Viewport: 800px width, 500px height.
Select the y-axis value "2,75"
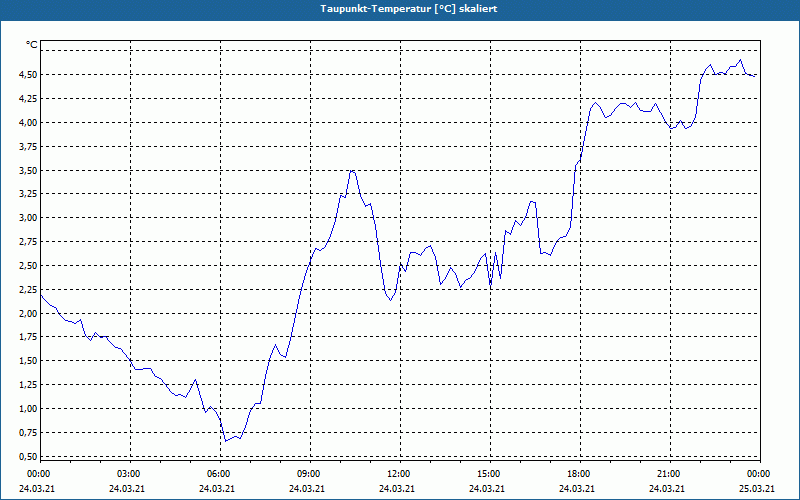tap(29, 242)
